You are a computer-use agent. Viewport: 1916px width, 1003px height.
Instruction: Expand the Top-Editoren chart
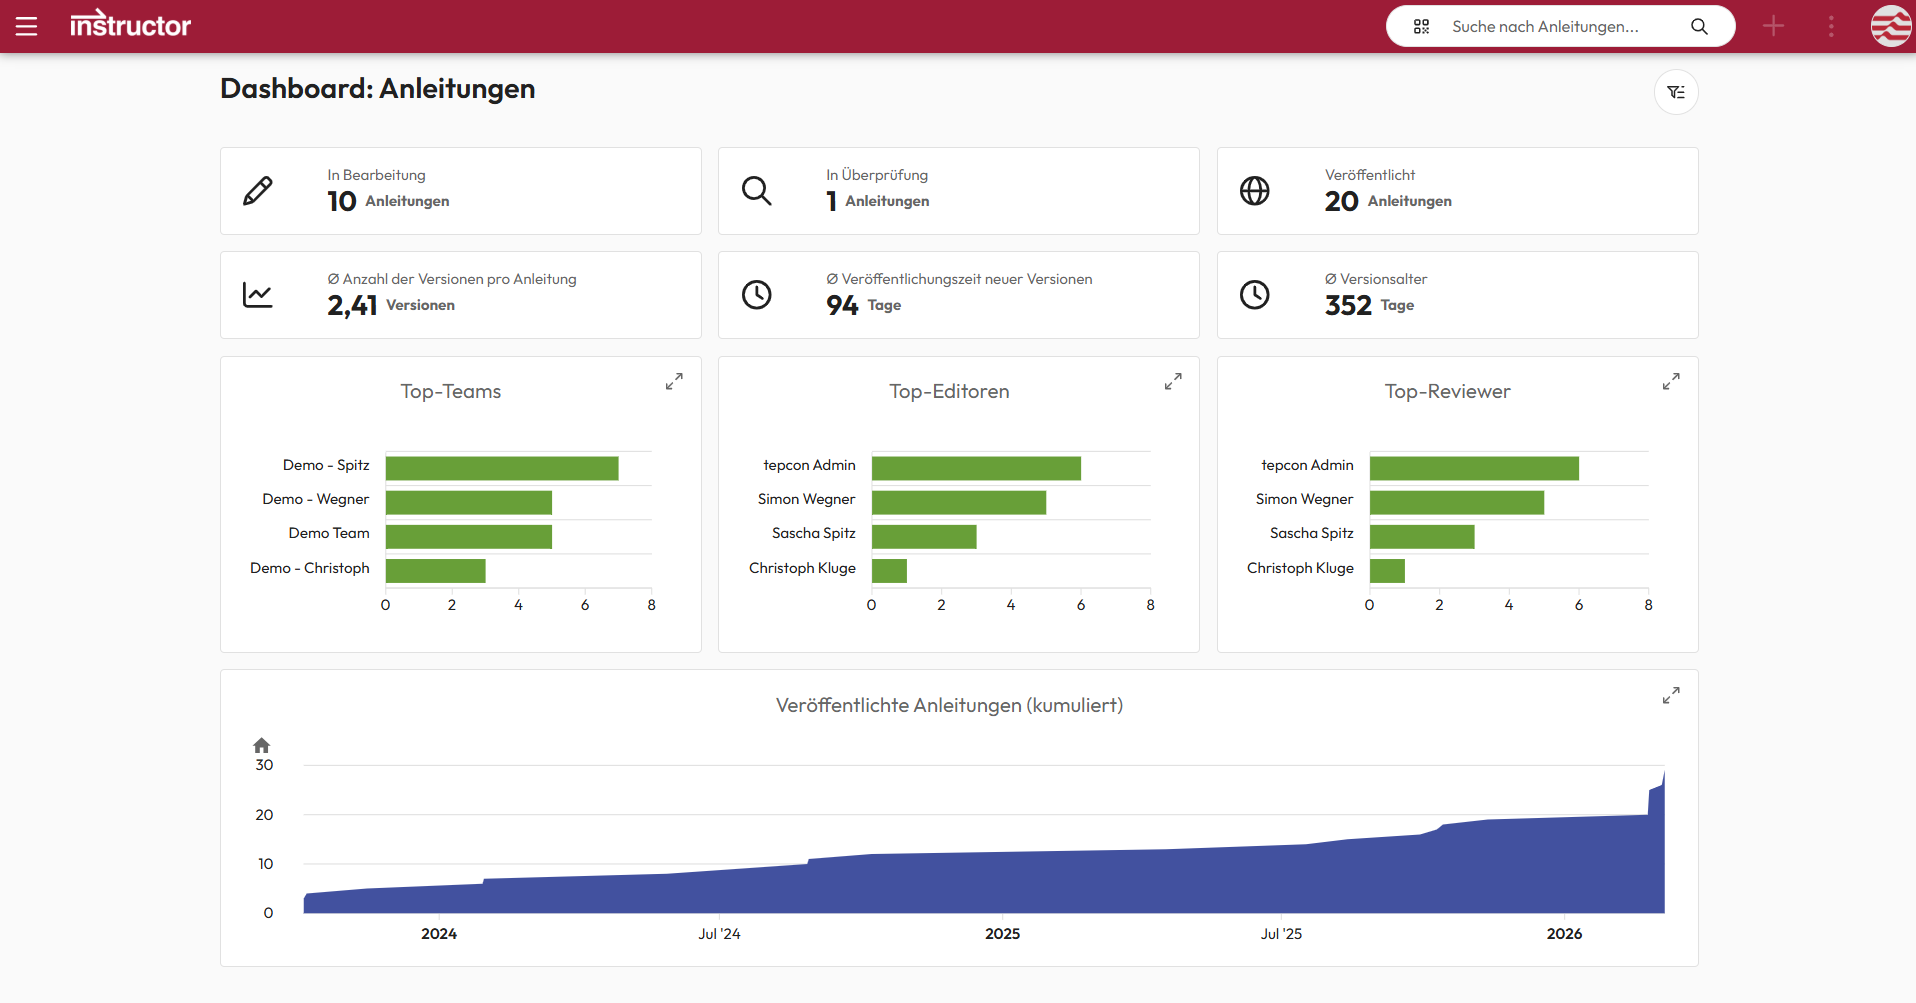1173,382
